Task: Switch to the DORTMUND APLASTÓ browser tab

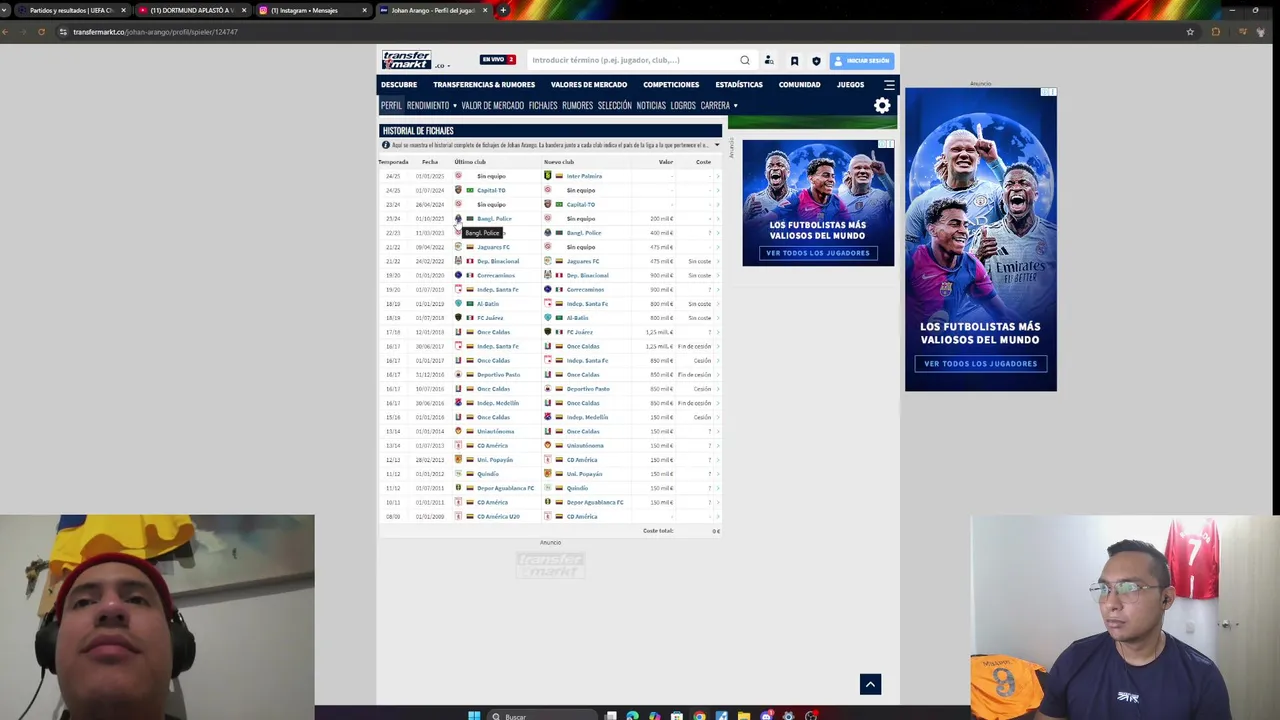Action: (x=191, y=10)
